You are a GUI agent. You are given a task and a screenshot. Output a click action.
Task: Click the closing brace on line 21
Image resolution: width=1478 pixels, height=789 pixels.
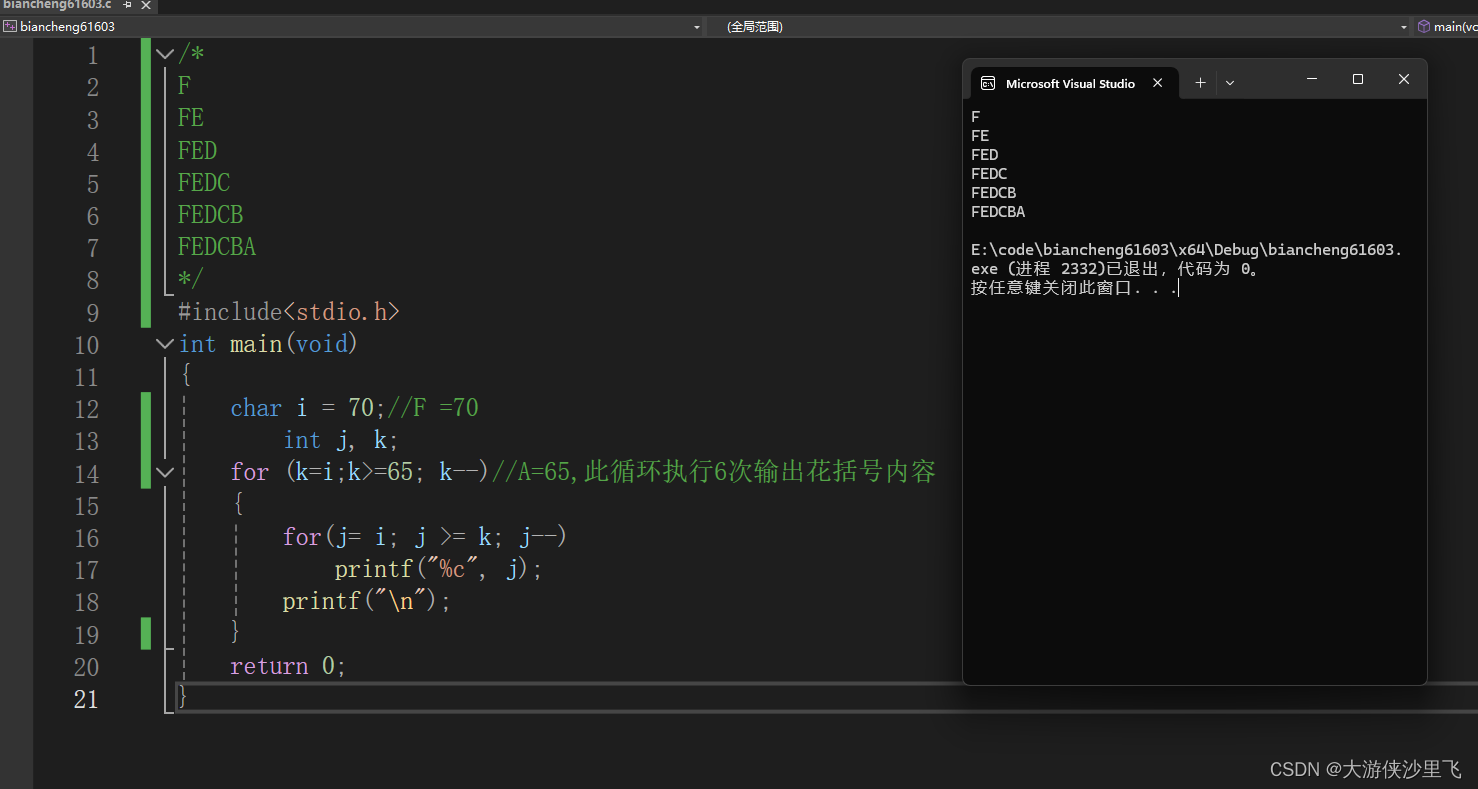(x=182, y=698)
